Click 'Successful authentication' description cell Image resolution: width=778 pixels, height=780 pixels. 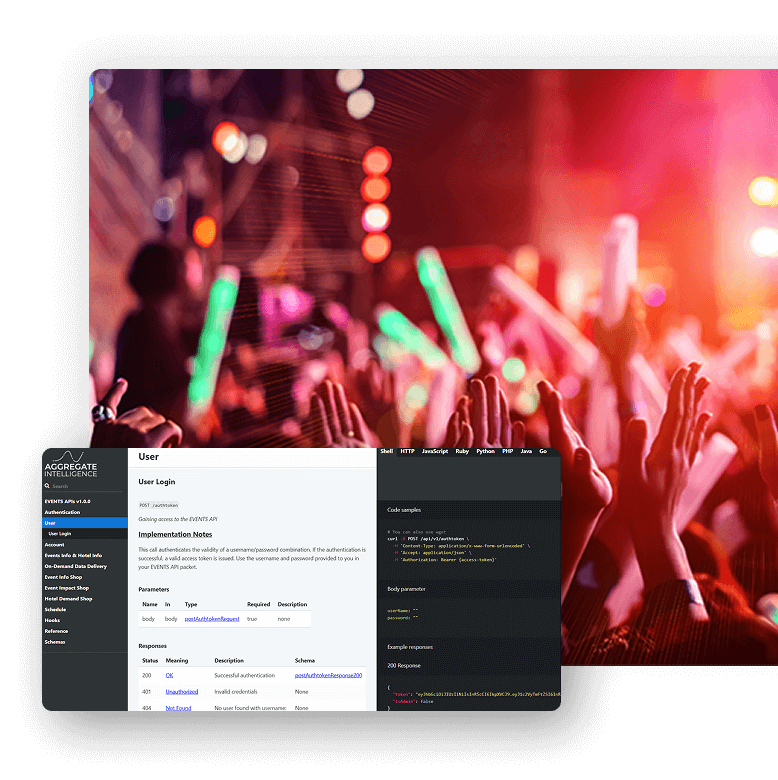pos(245,676)
